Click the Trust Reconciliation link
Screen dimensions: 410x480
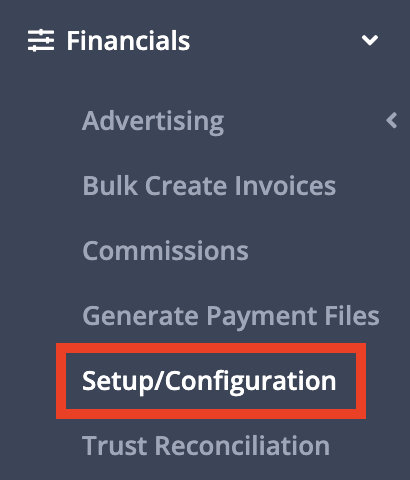point(206,445)
